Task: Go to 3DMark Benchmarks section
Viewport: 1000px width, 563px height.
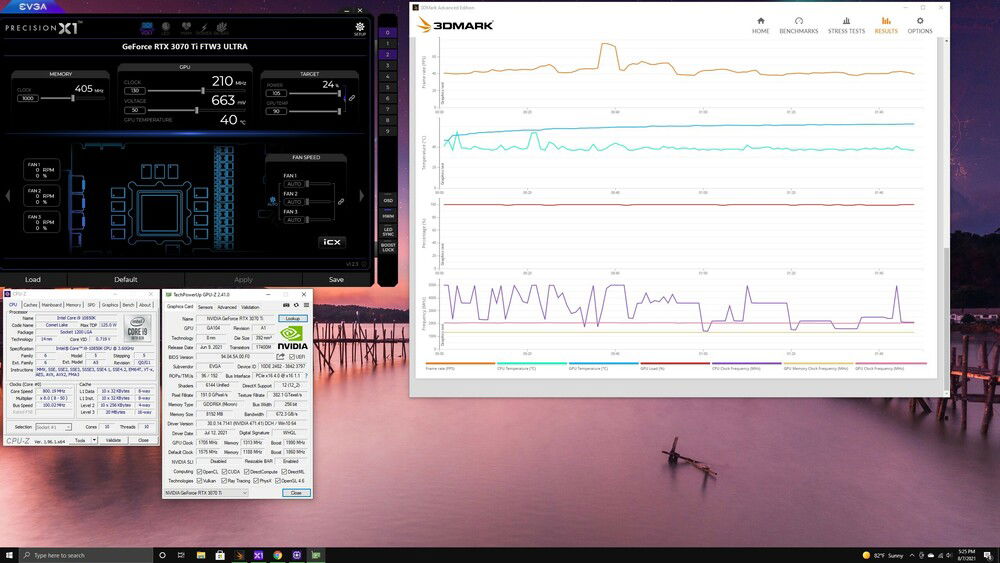Action: [799, 25]
